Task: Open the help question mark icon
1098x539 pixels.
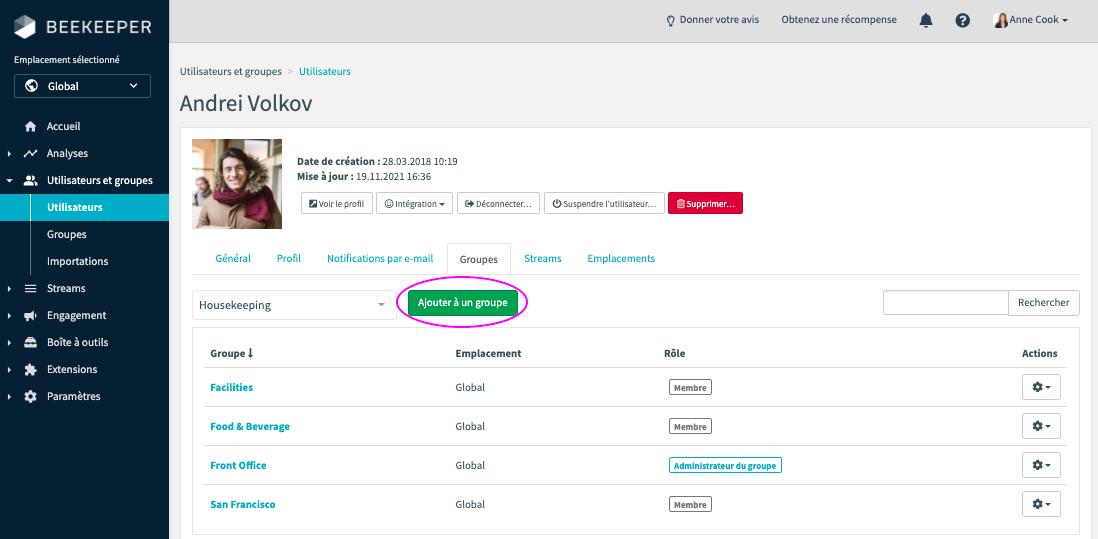Action: (x=962, y=20)
